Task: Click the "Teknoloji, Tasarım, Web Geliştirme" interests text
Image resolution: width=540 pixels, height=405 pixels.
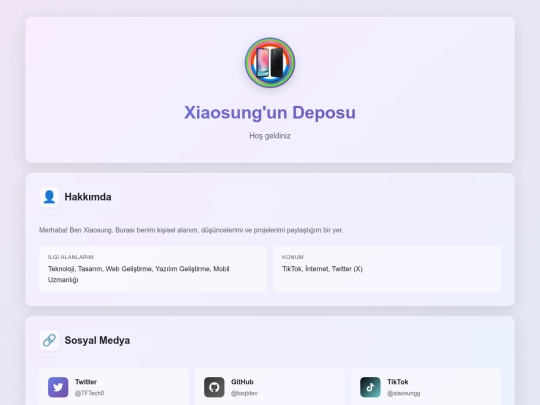Action: (138, 274)
